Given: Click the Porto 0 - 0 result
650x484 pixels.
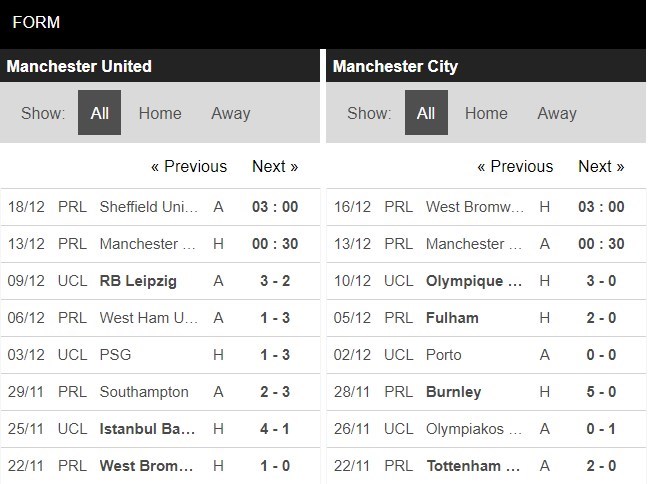Looking at the screenshot, I should coord(444,355).
